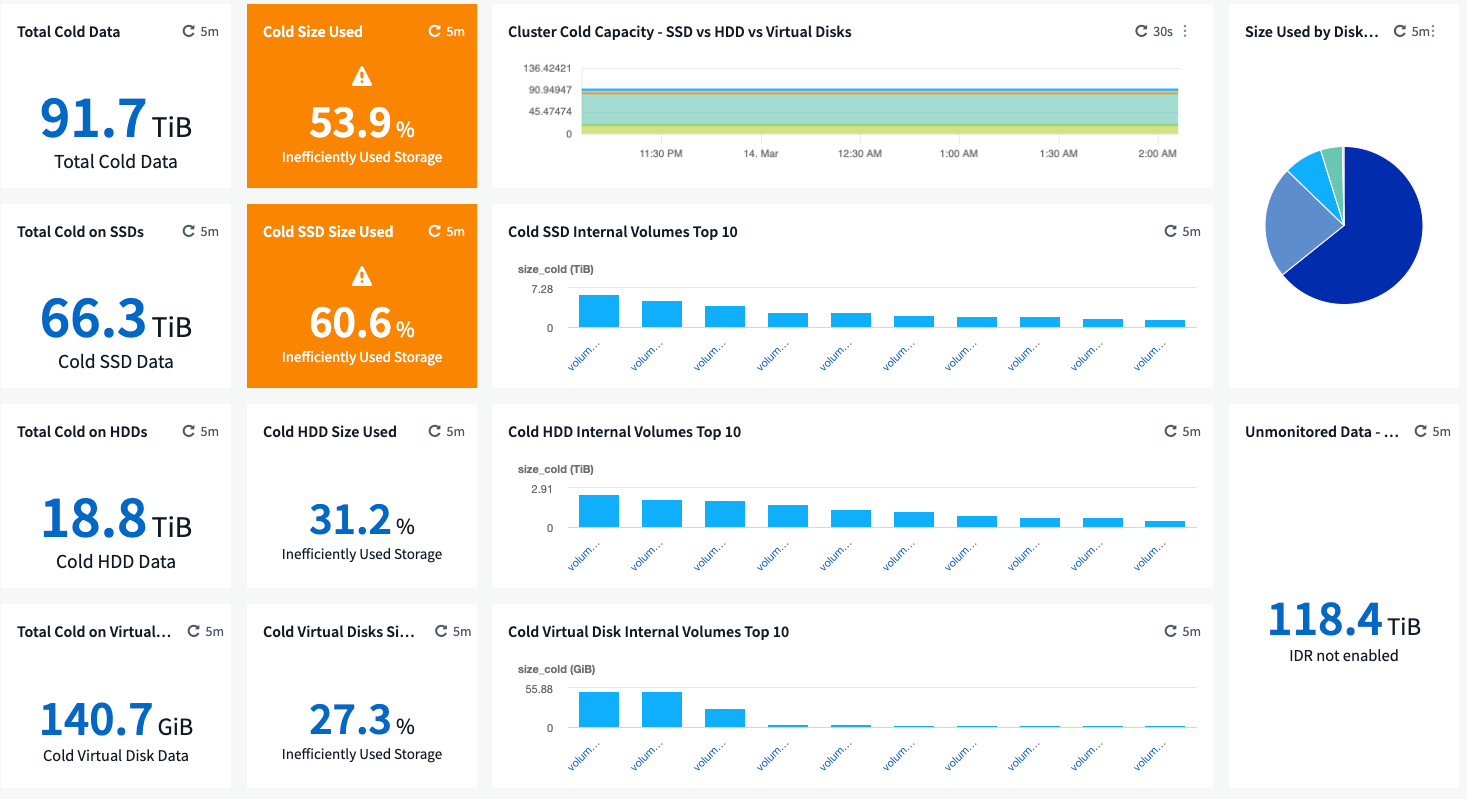Select the tallest bar in Cold SSD chart

599,311
